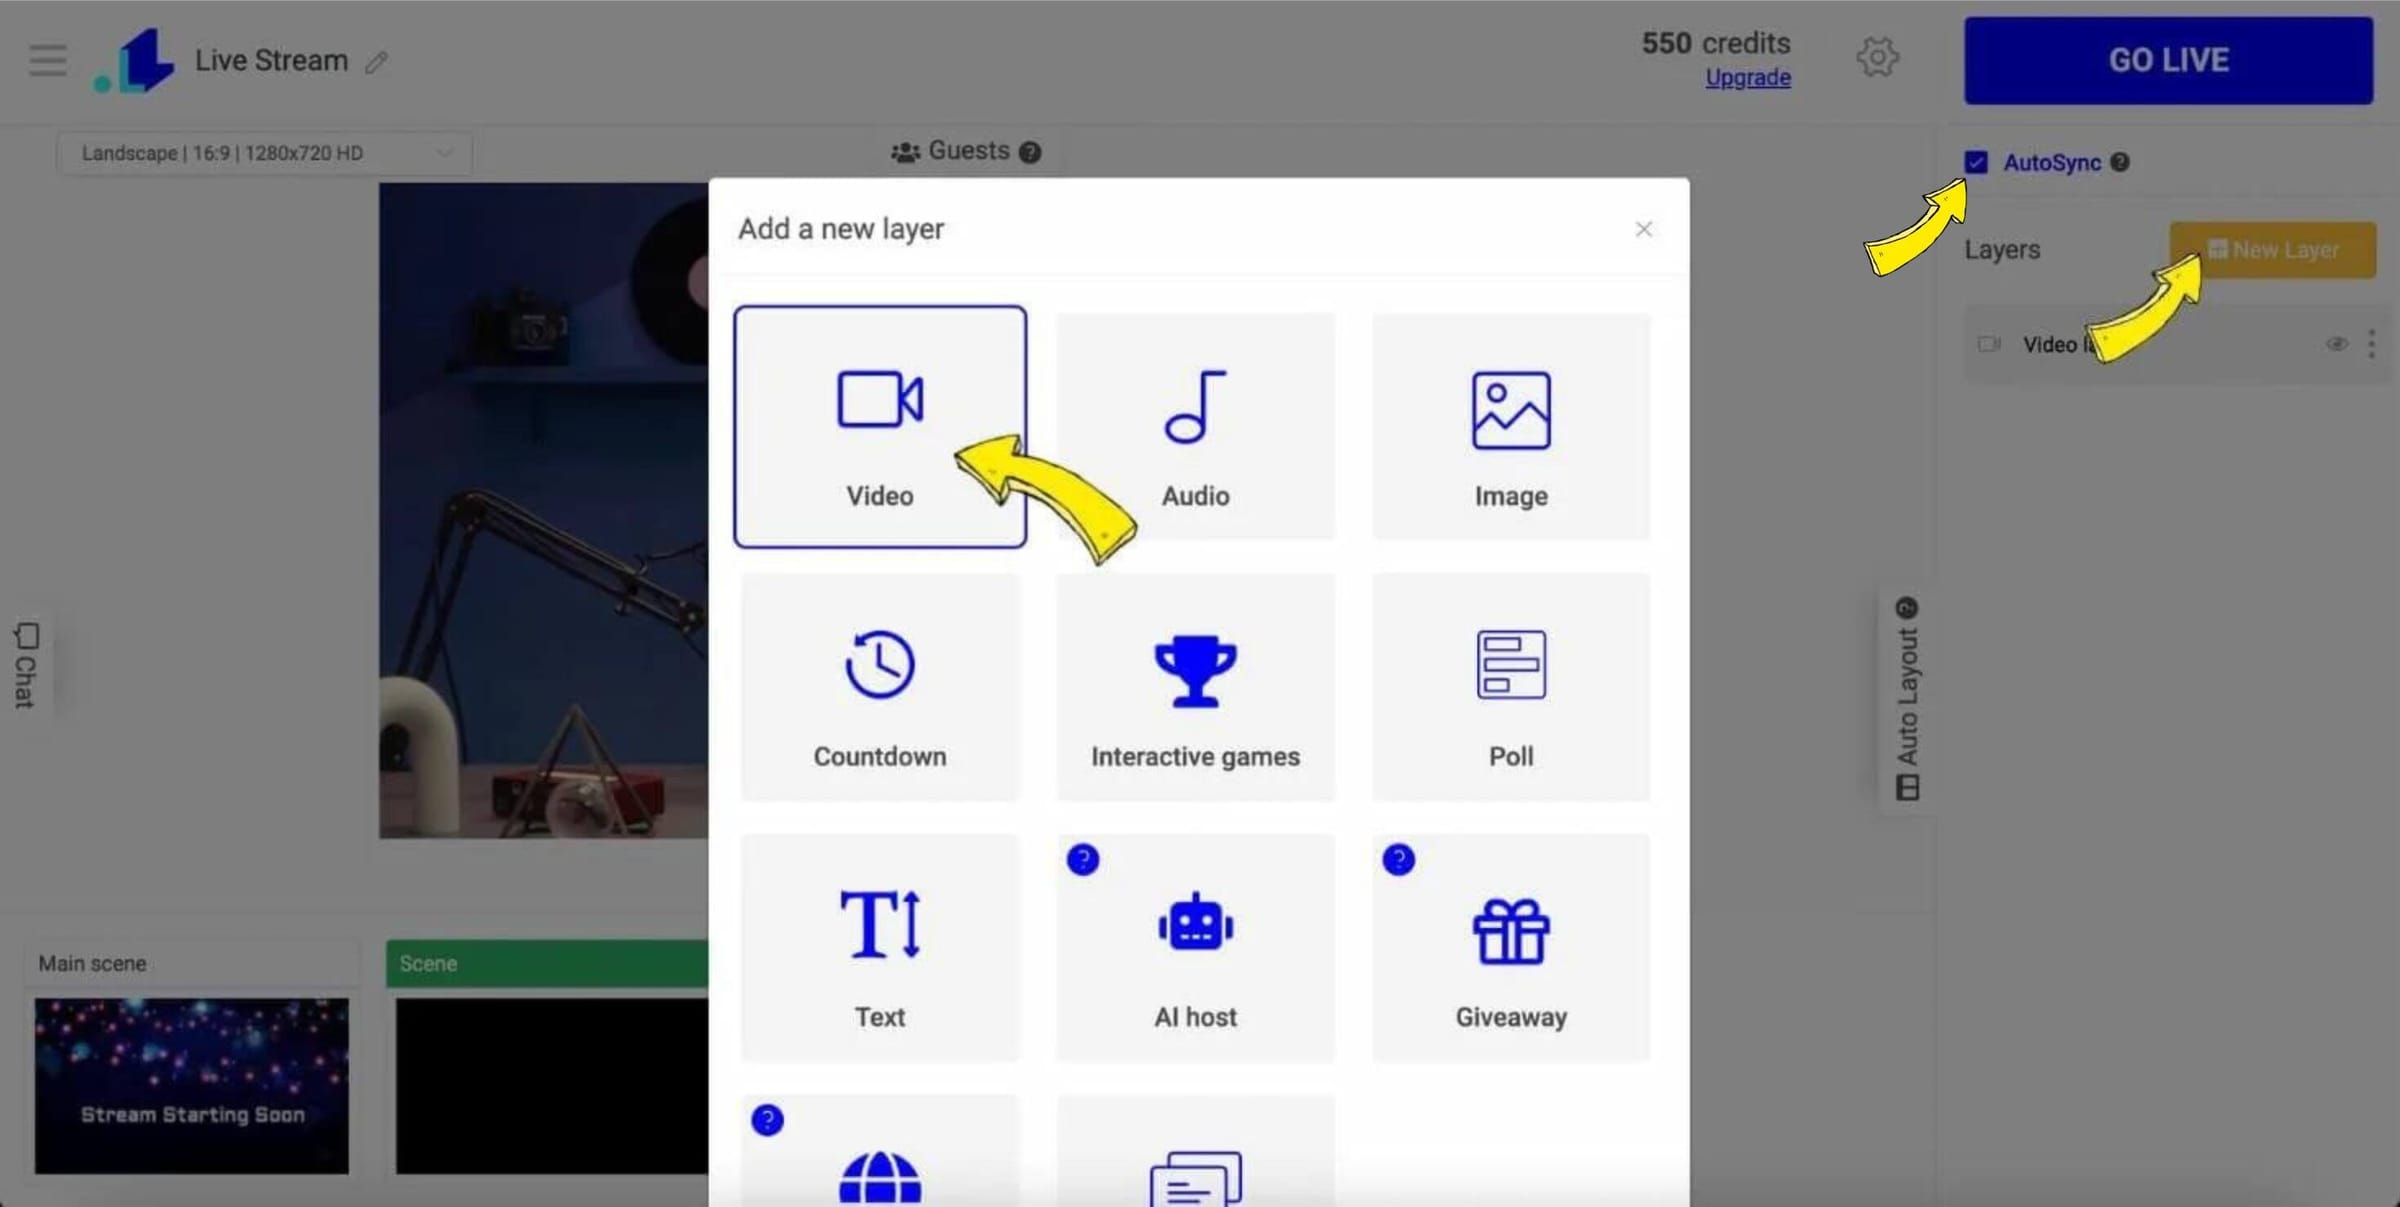The image size is (2400, 1207).
Task: Select the Stream Starting Soon scene thumbnail
Action: (191, 1085)
